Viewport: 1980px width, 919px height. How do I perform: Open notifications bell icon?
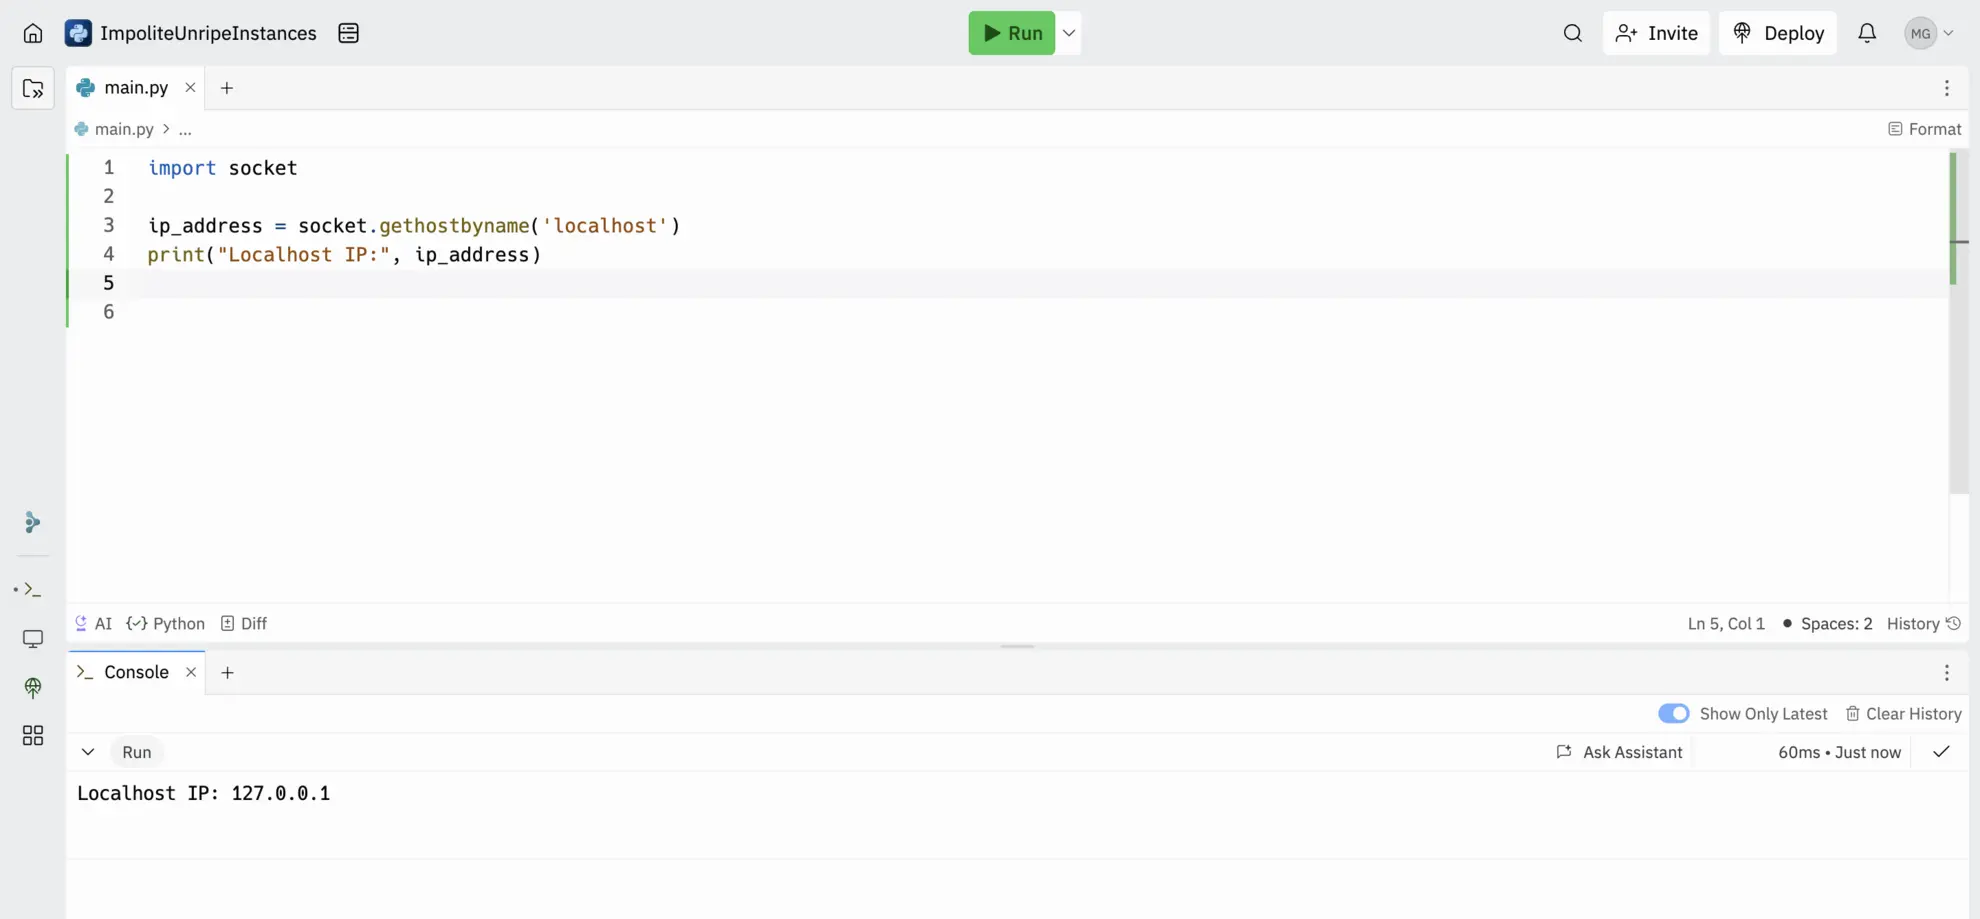pyautogui.click(x=1867, y=33)
